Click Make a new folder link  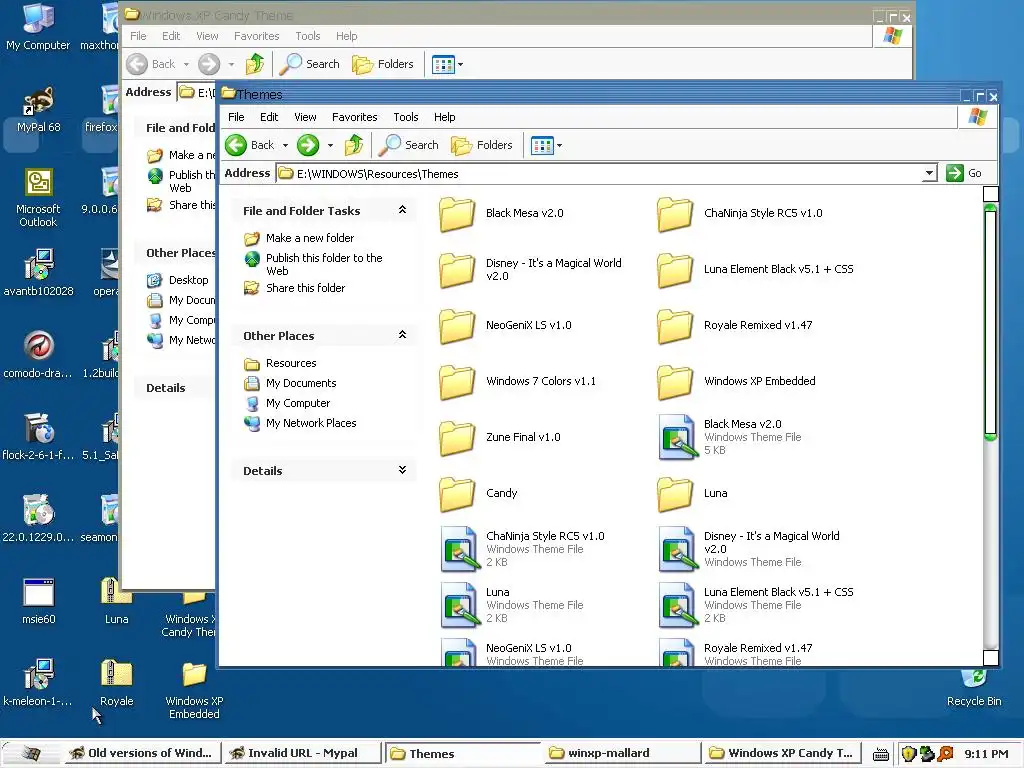pos(310,238)
